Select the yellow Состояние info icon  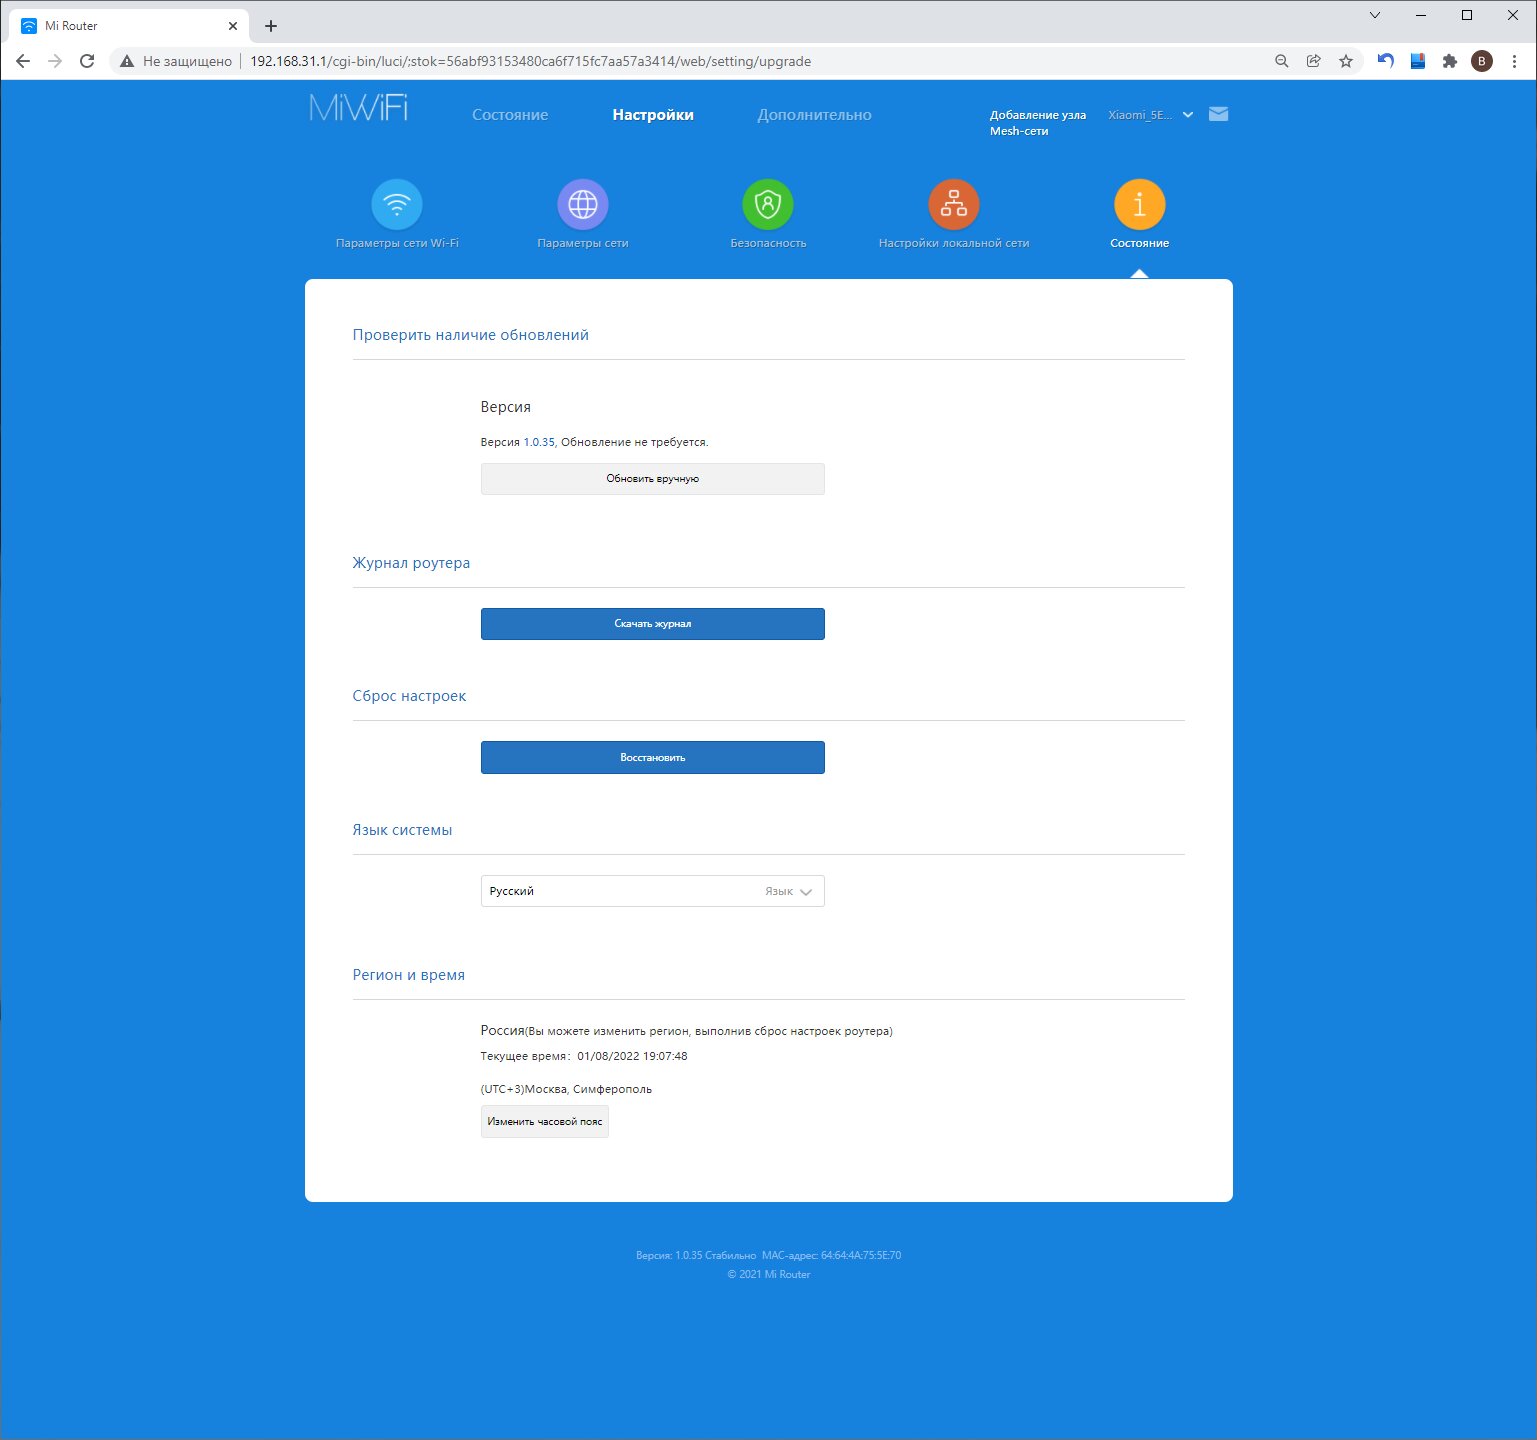[1140, 204]
